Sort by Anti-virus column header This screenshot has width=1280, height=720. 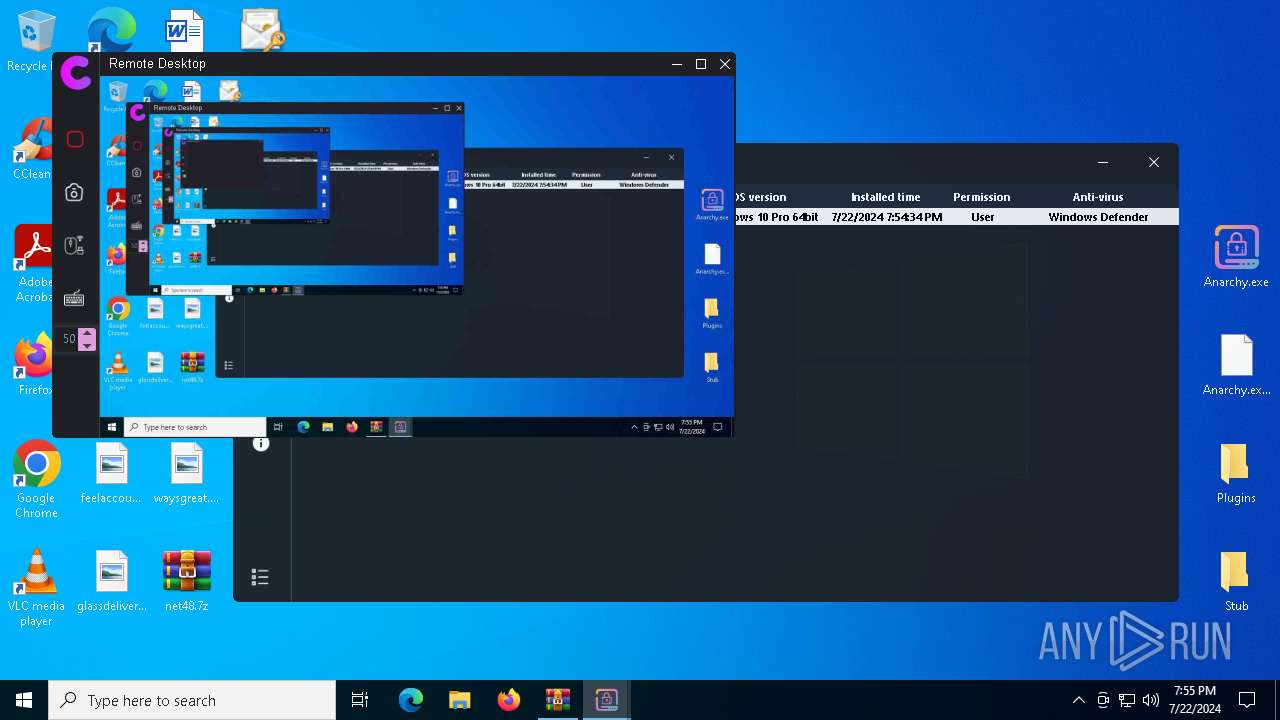pyautogui.click(x=1098, y=197)
